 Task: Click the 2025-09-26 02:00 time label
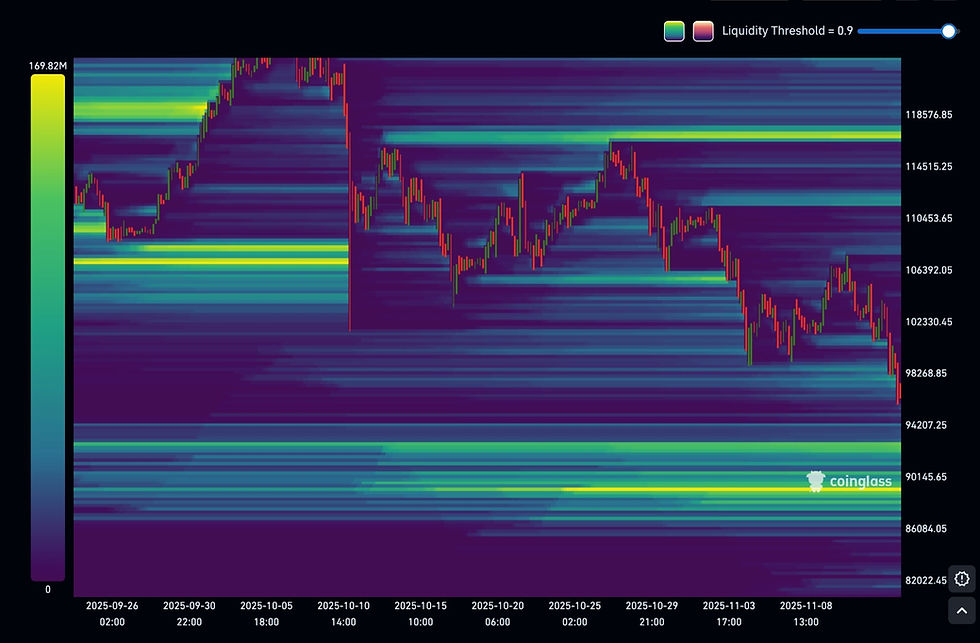point(112,614)
